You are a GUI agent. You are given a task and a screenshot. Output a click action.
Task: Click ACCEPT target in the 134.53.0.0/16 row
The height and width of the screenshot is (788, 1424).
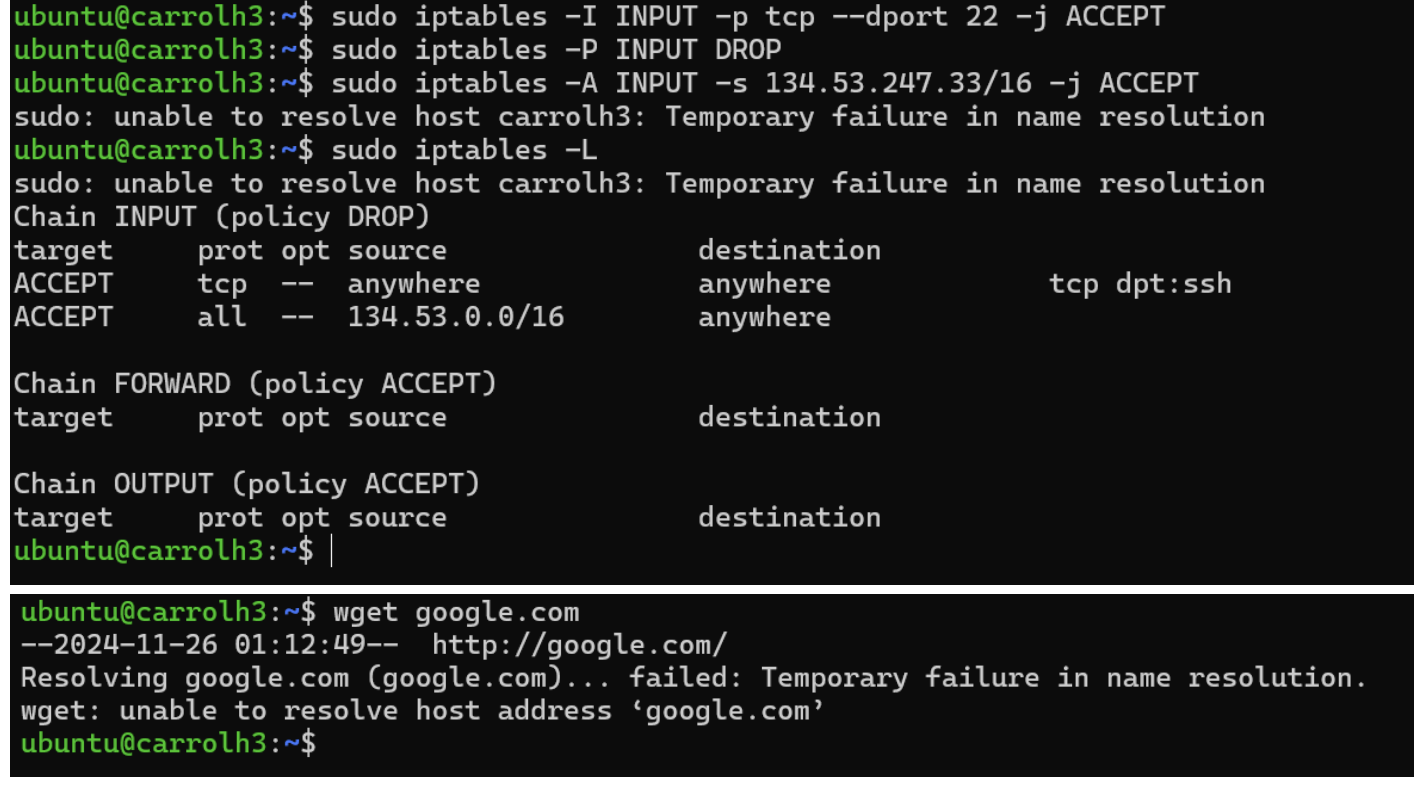(63, 317)
